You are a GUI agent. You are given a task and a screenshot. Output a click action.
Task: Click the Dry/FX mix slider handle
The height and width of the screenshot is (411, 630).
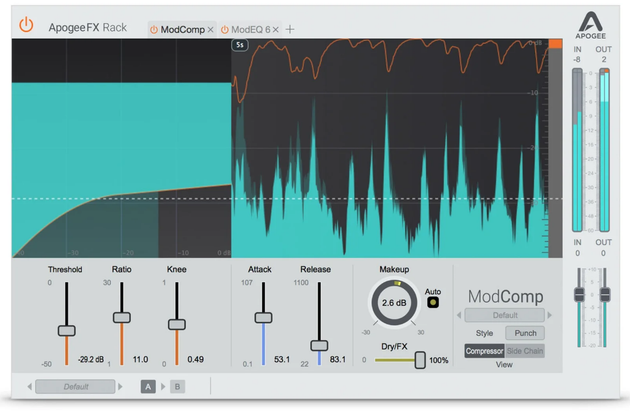[420, 360]
